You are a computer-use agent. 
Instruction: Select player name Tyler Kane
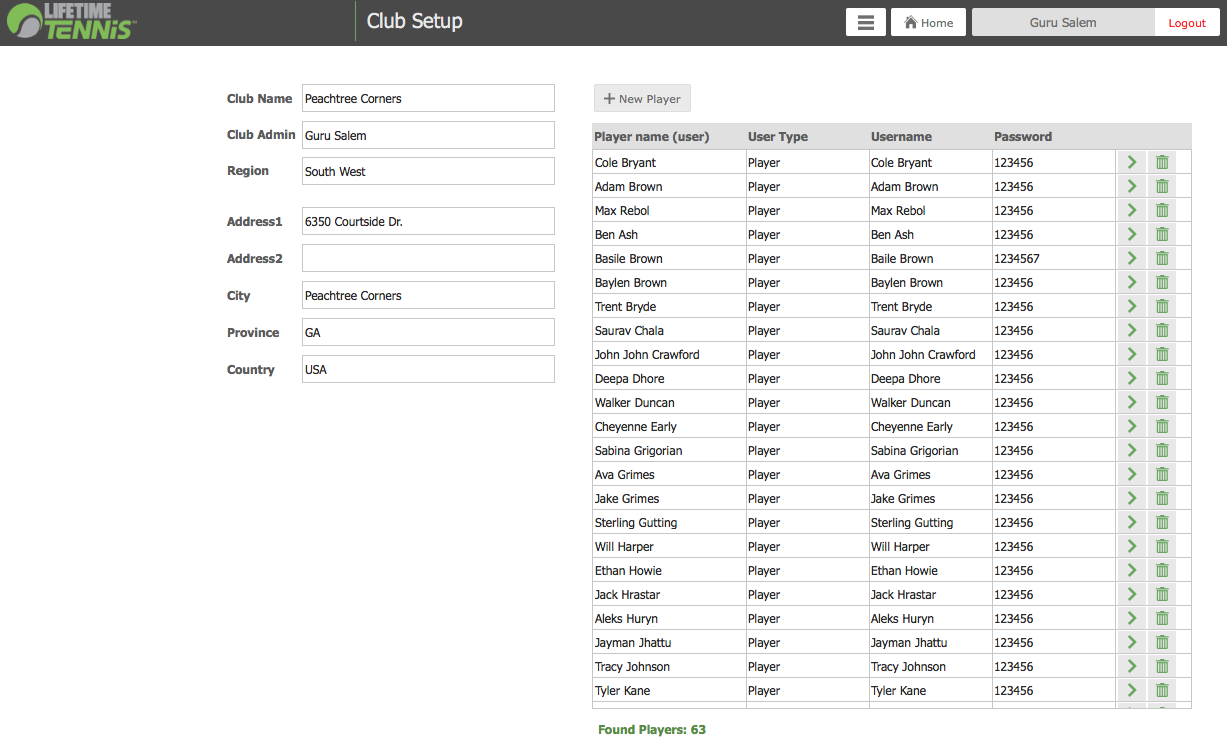point(622,690)
